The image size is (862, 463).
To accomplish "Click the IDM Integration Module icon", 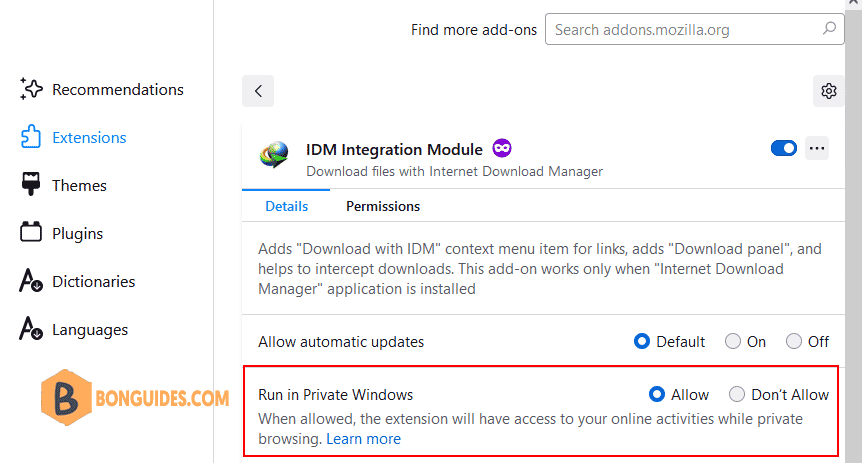I will 274,155.
